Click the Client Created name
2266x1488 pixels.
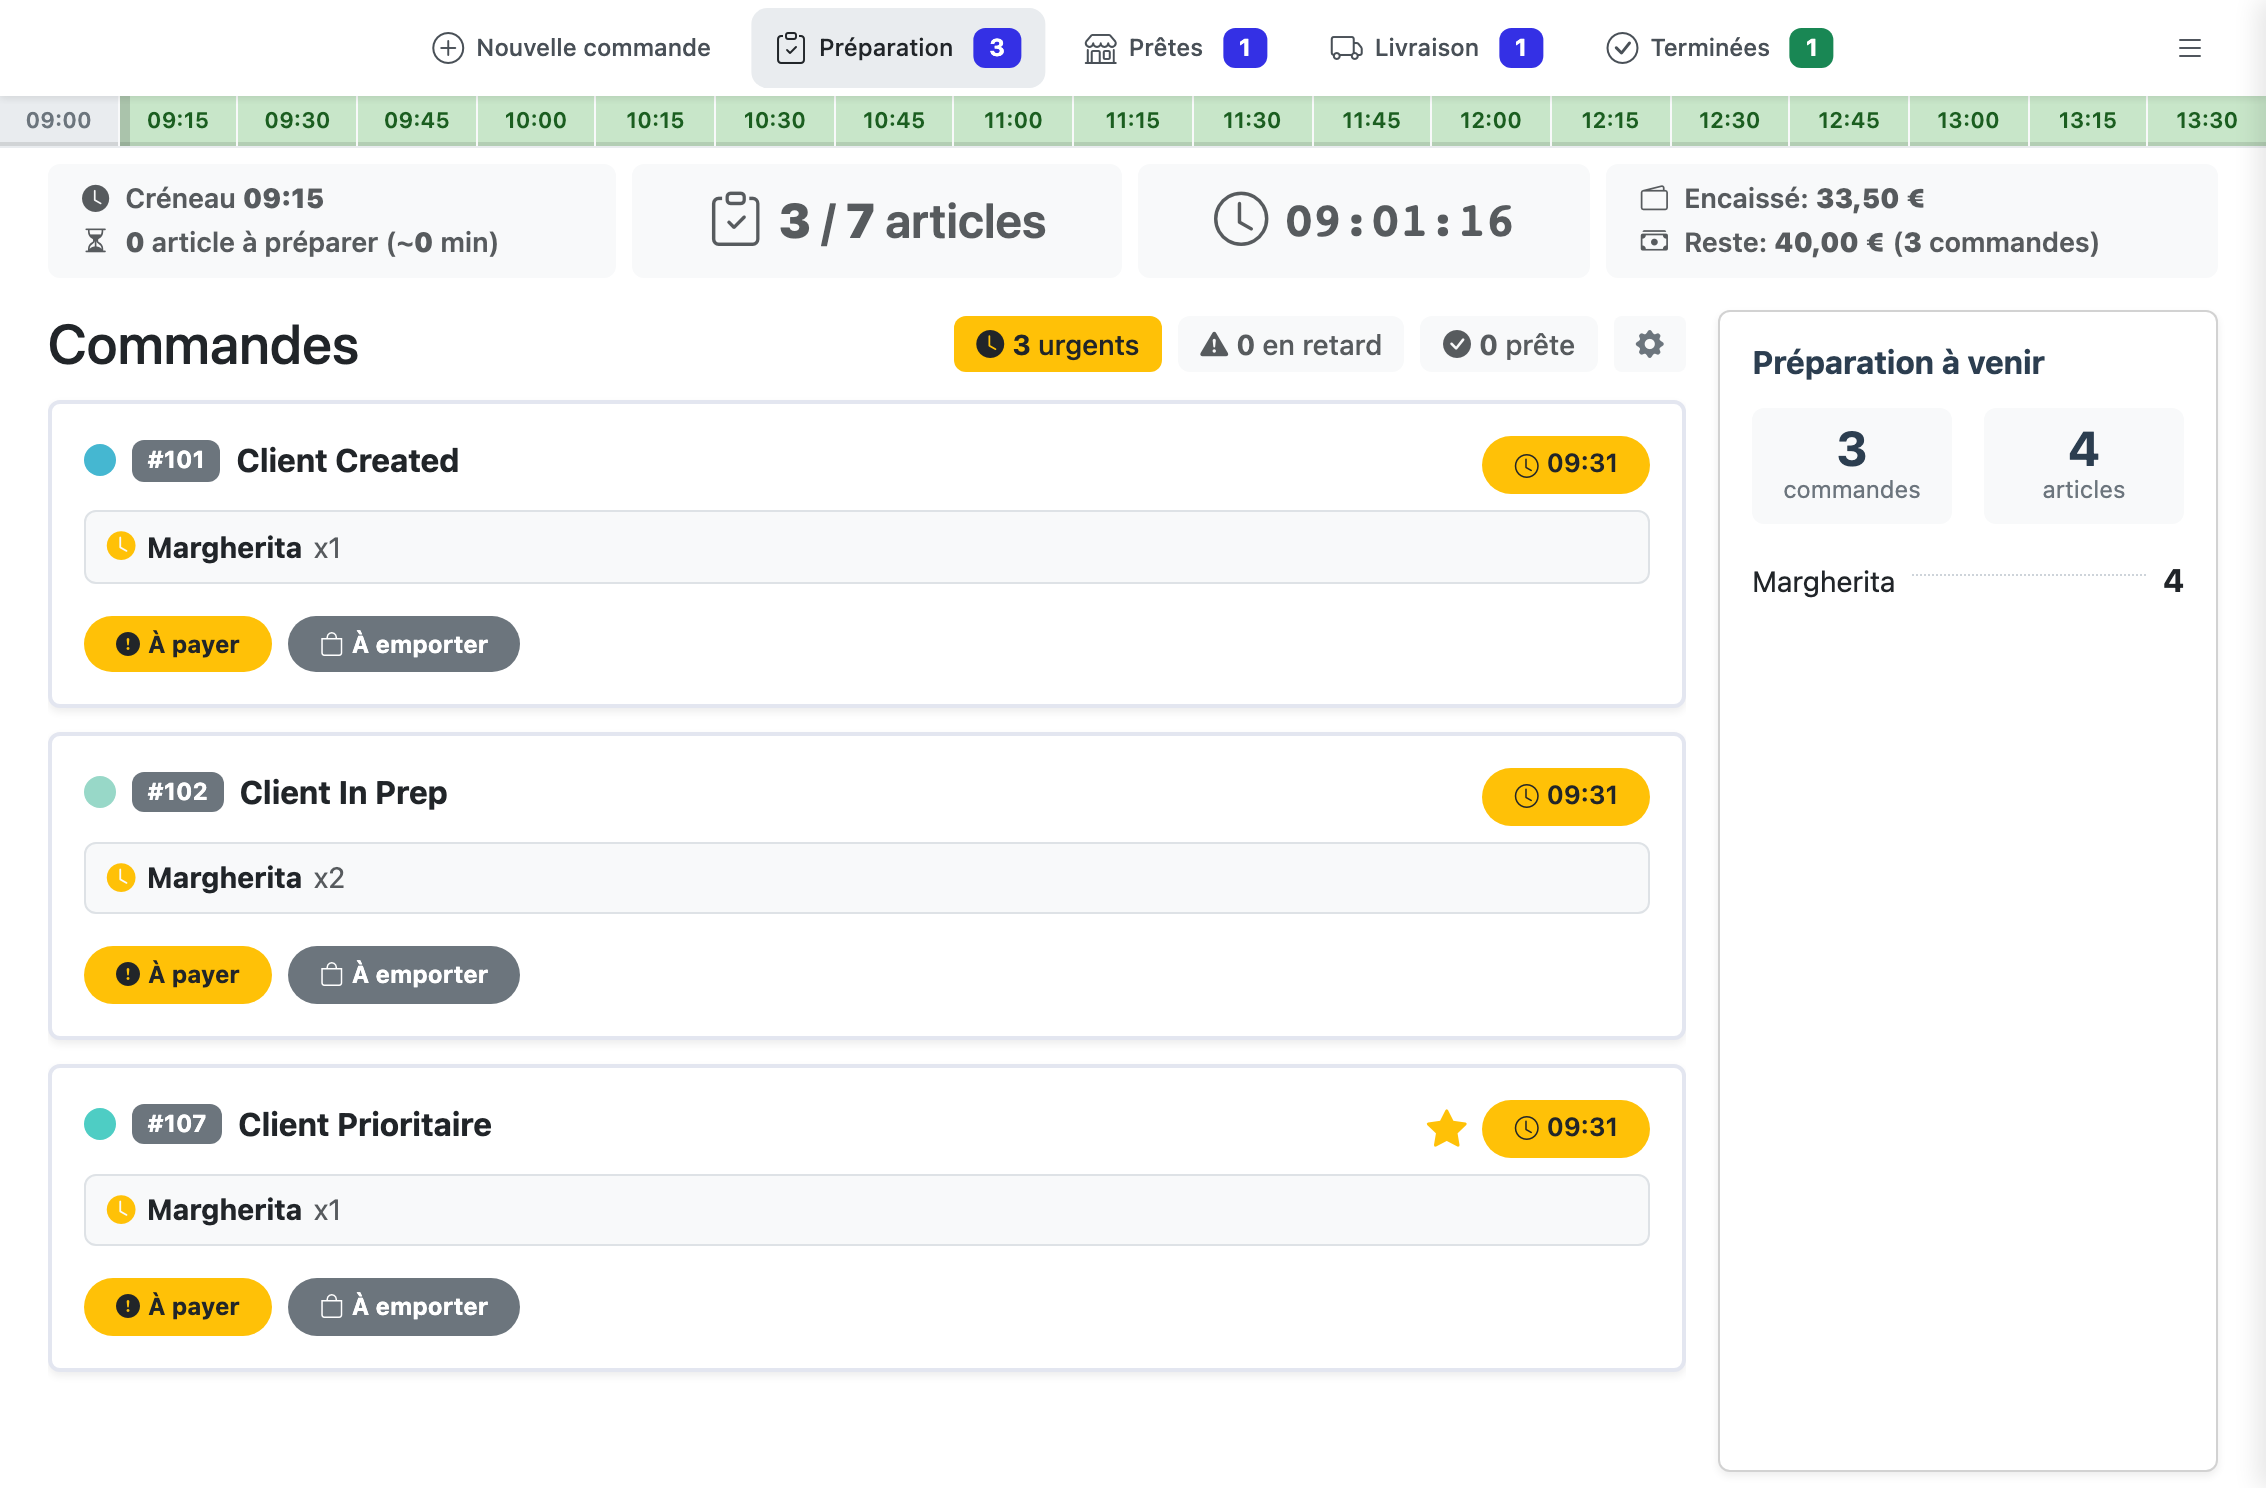pyautogui.click(x=348, y=460)
